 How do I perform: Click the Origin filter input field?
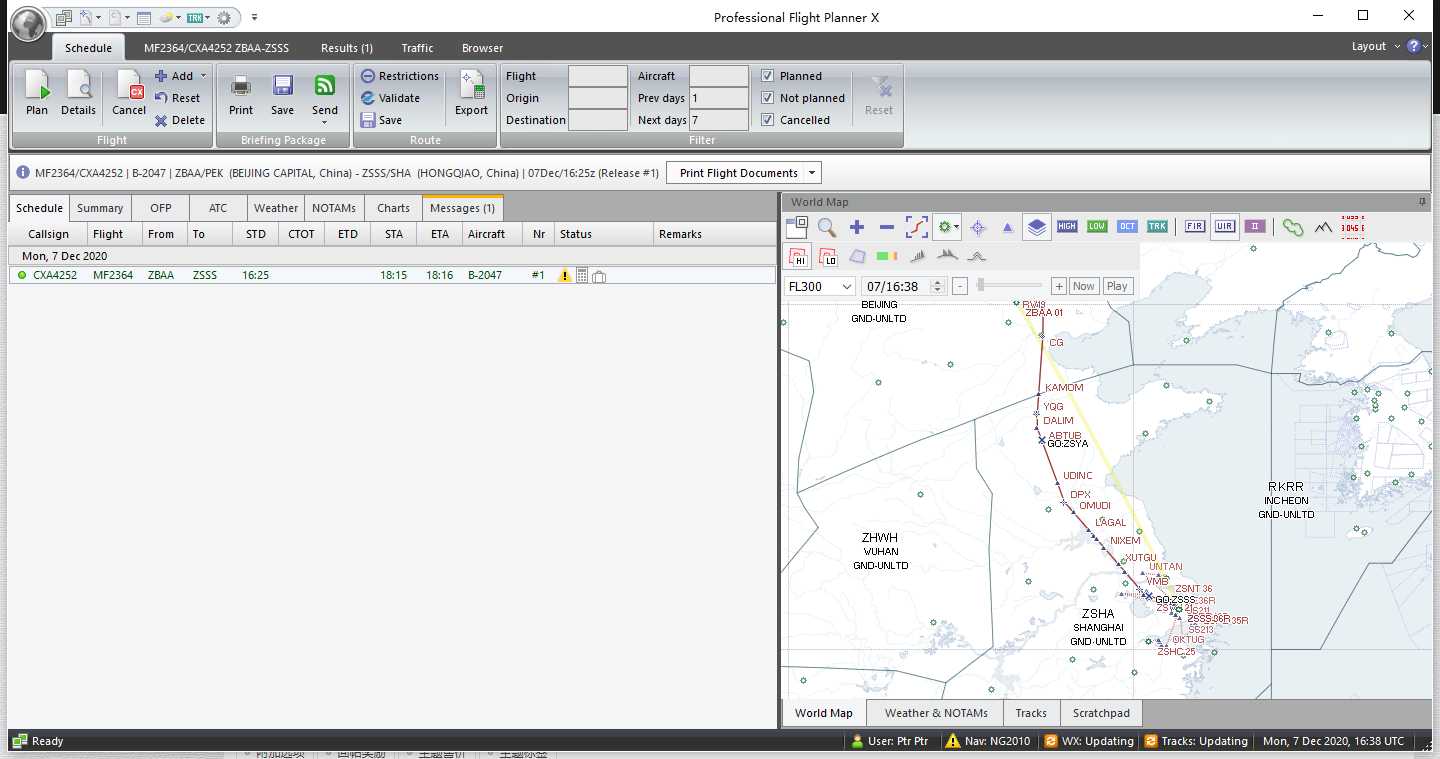click(x=598, y=98)
